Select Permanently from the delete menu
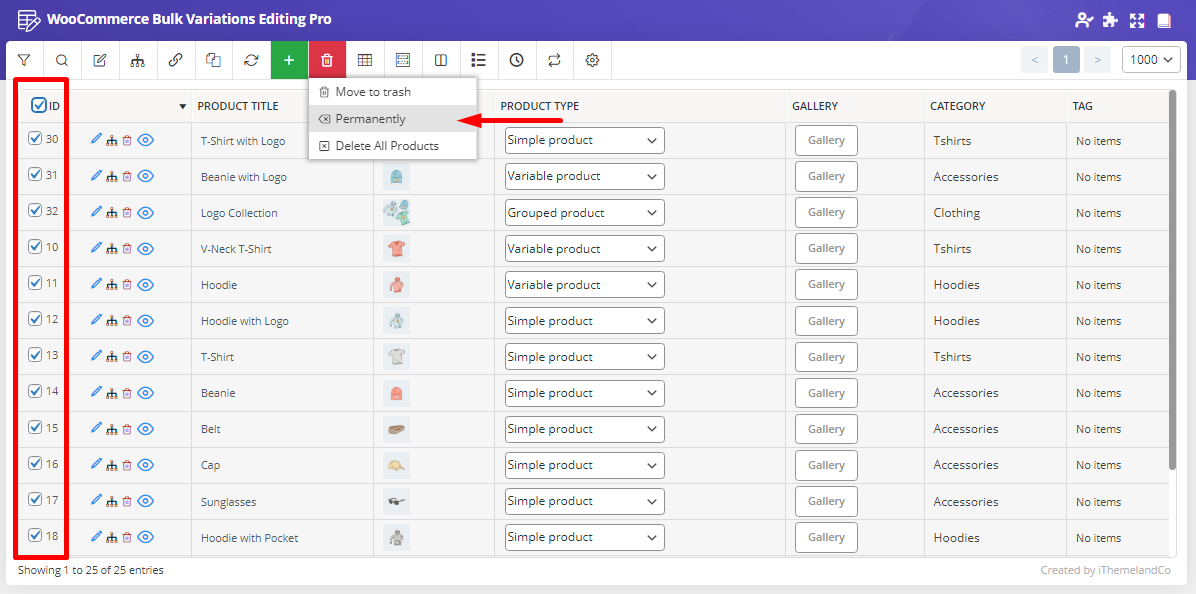This screenshot has width=1196, height=594. coord(370,119)
